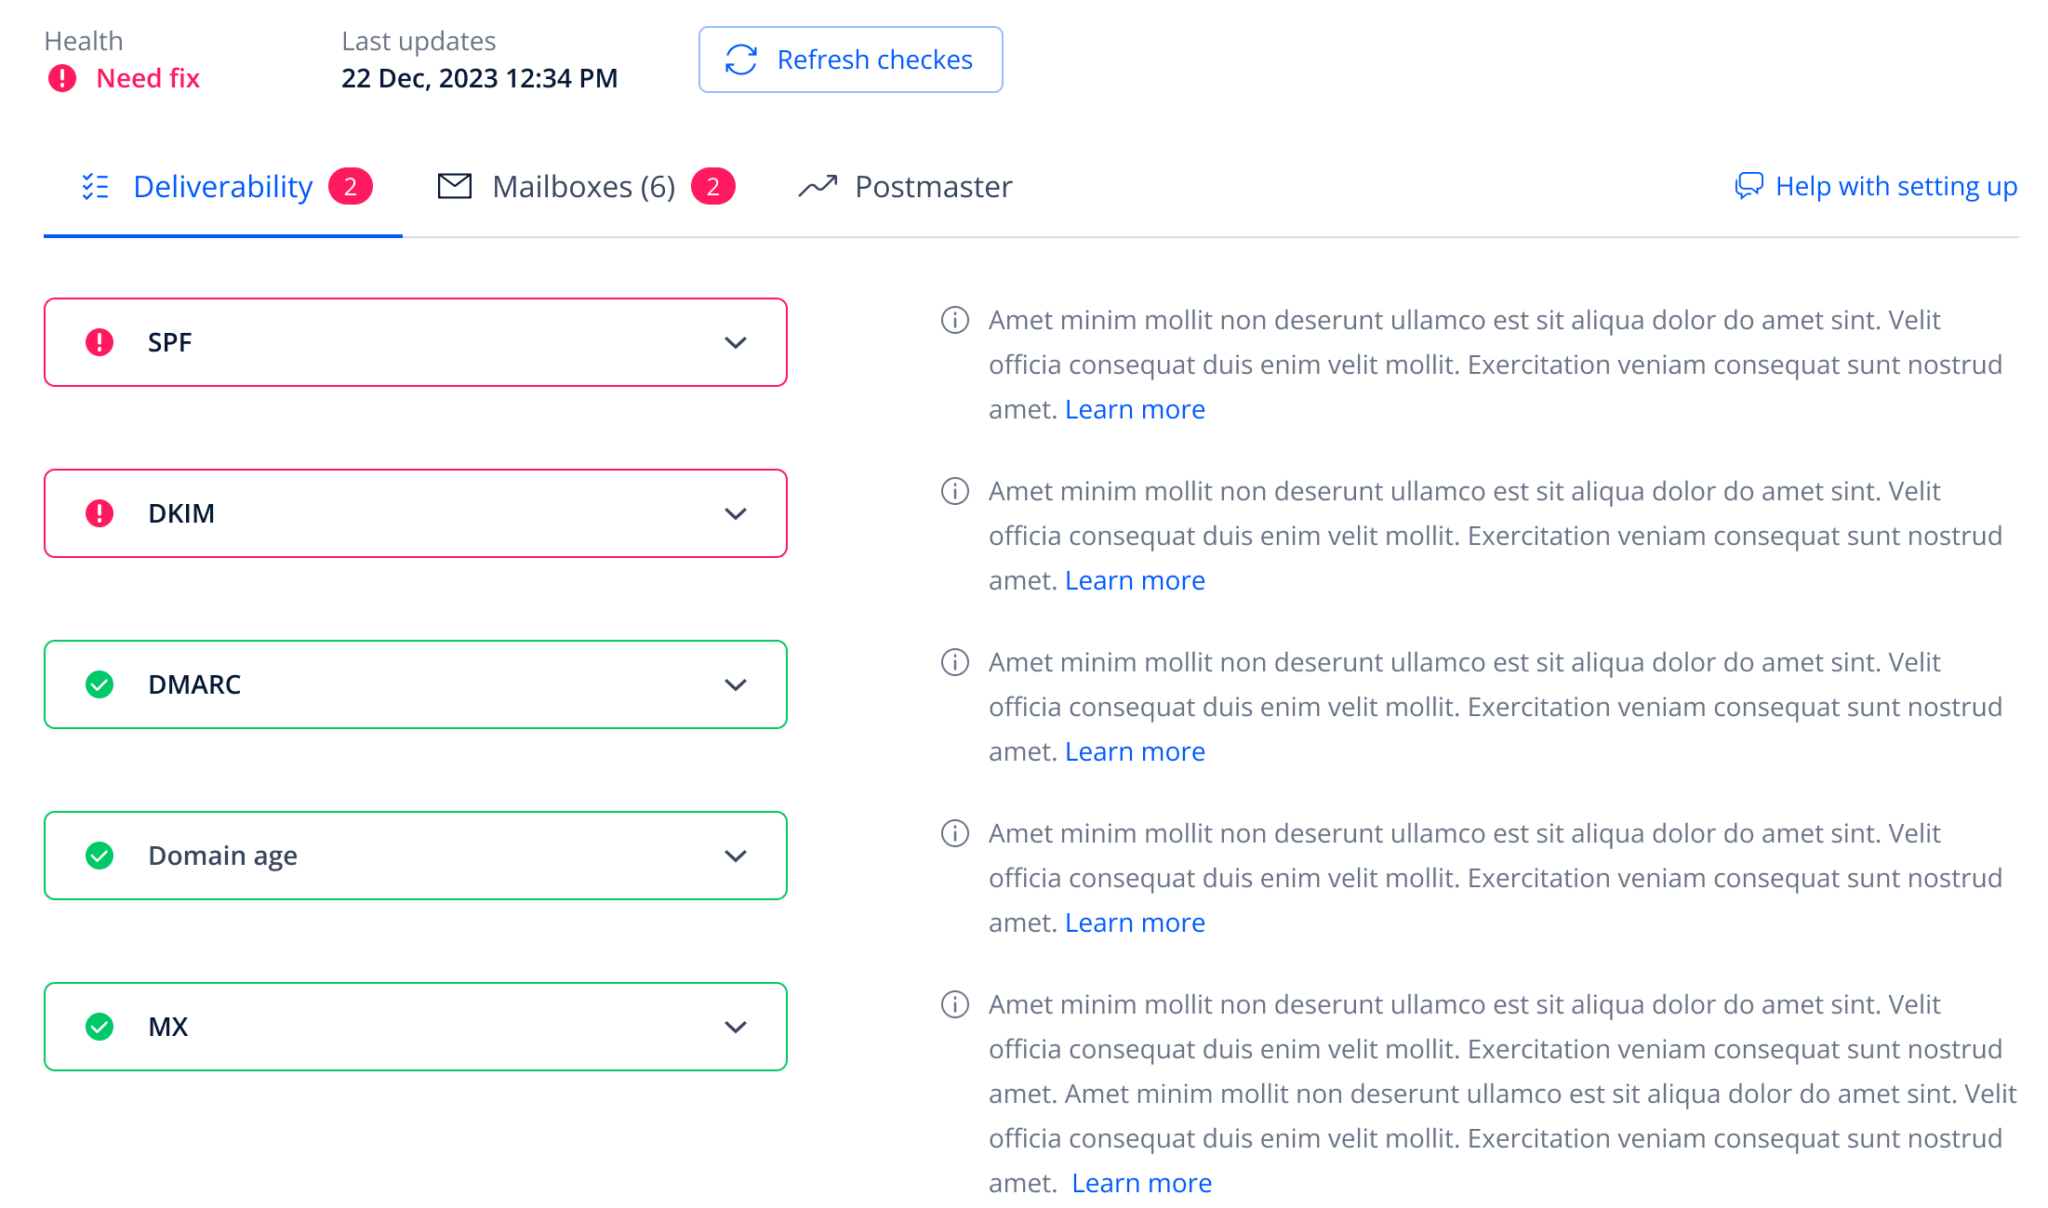Expand the MX row chevron

click(735, 1027)
